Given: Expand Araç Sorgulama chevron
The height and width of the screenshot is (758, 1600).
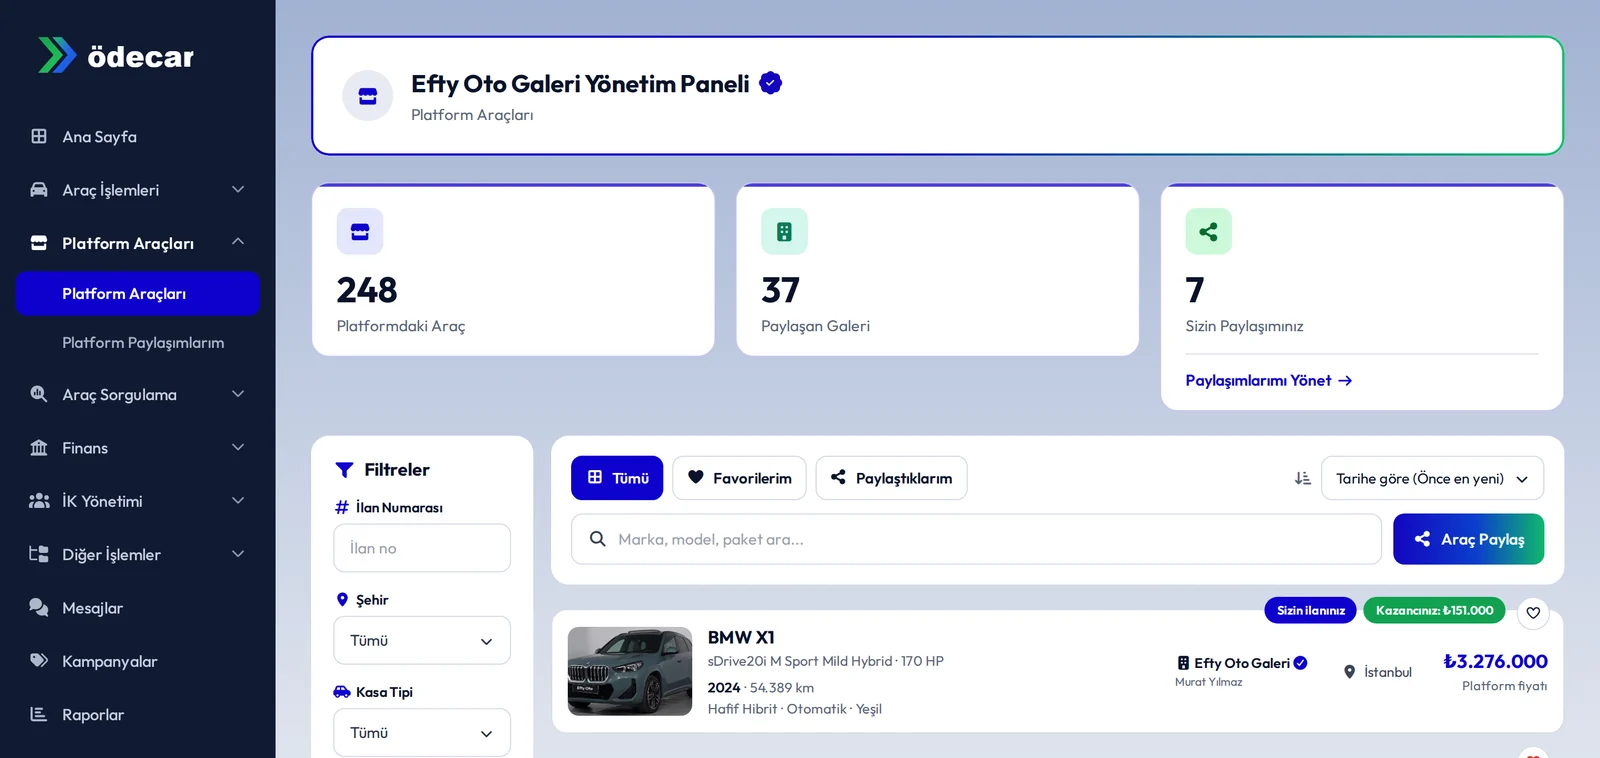Looking at the screenshot, I should 238,394.
